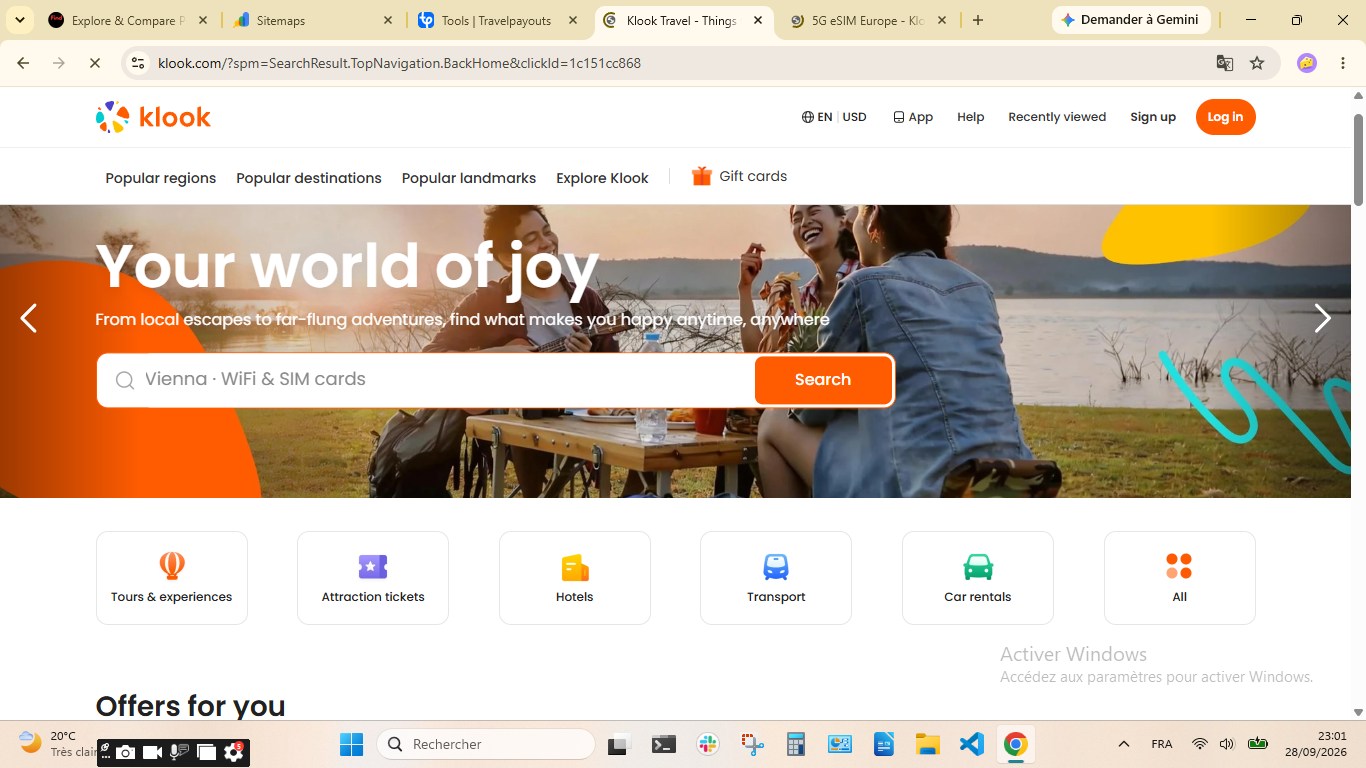
Task: Go back in Chrome
Action: pos(23,63)
